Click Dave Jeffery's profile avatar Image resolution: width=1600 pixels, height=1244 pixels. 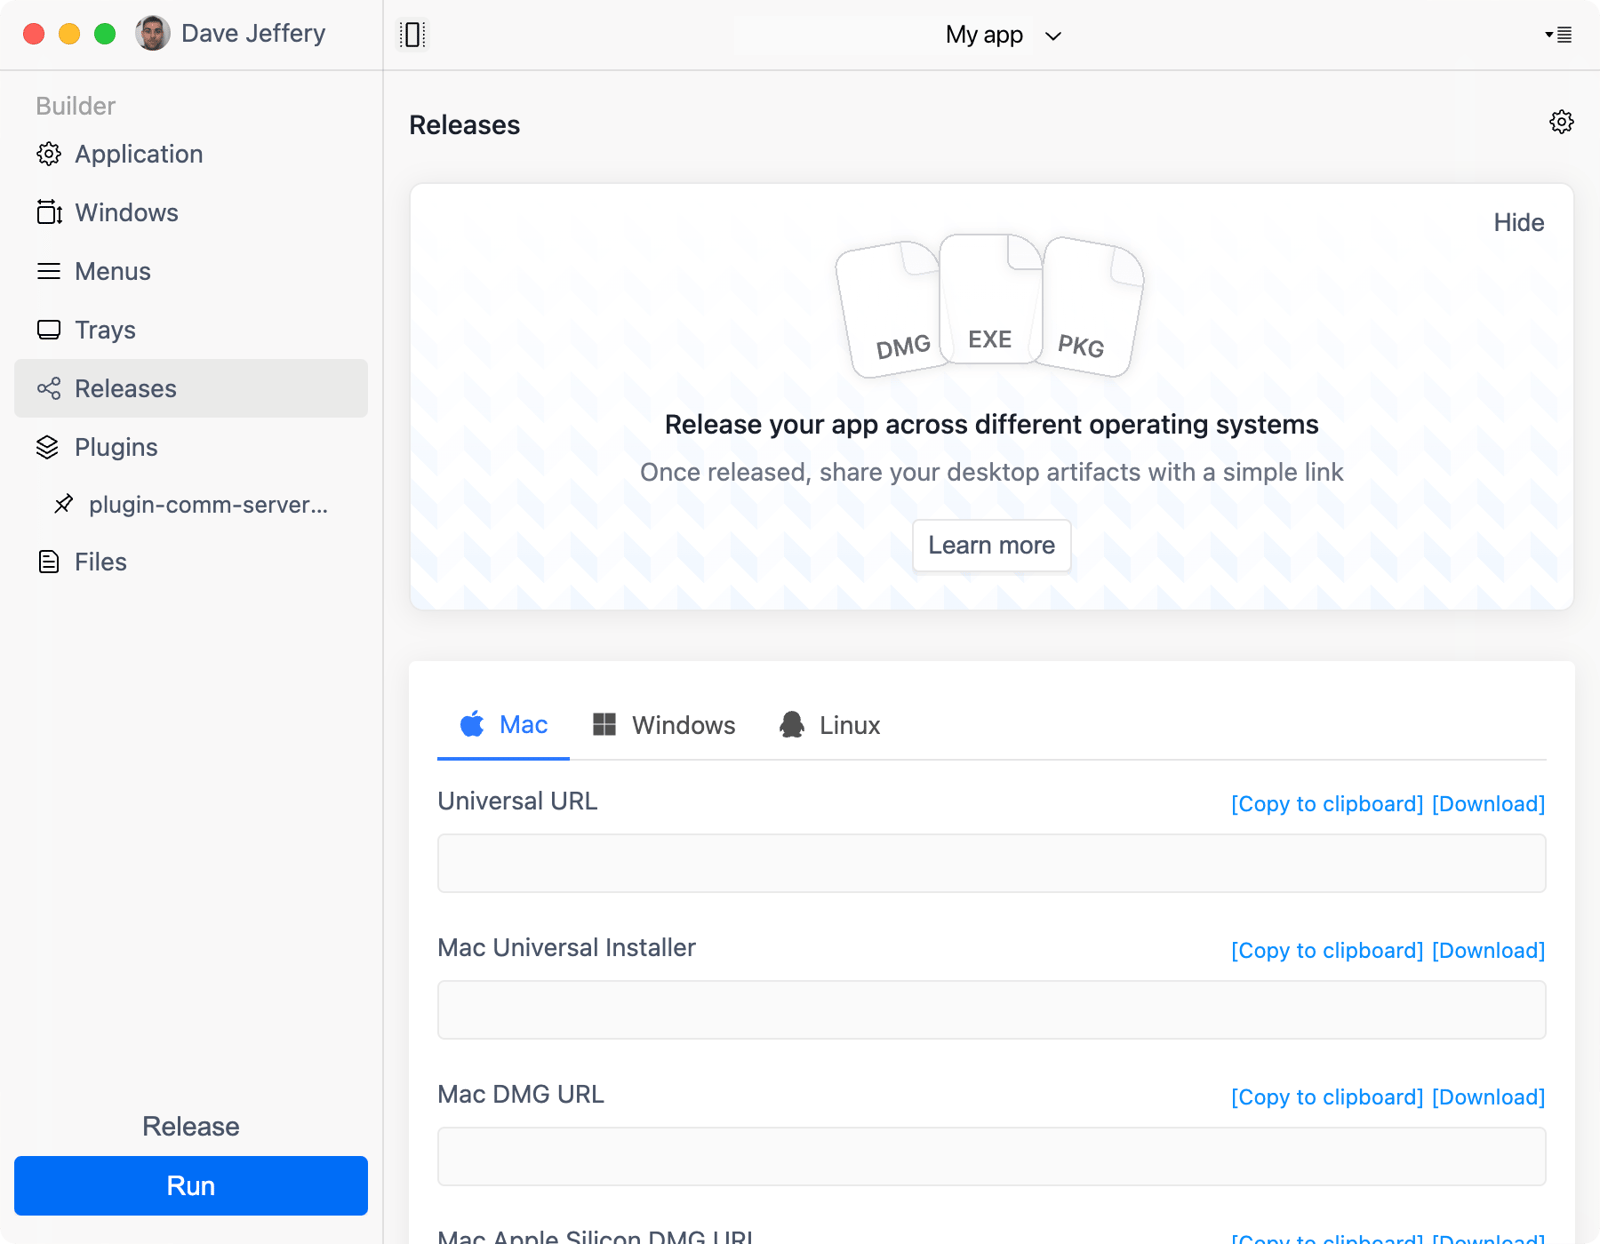pos(153,33)
